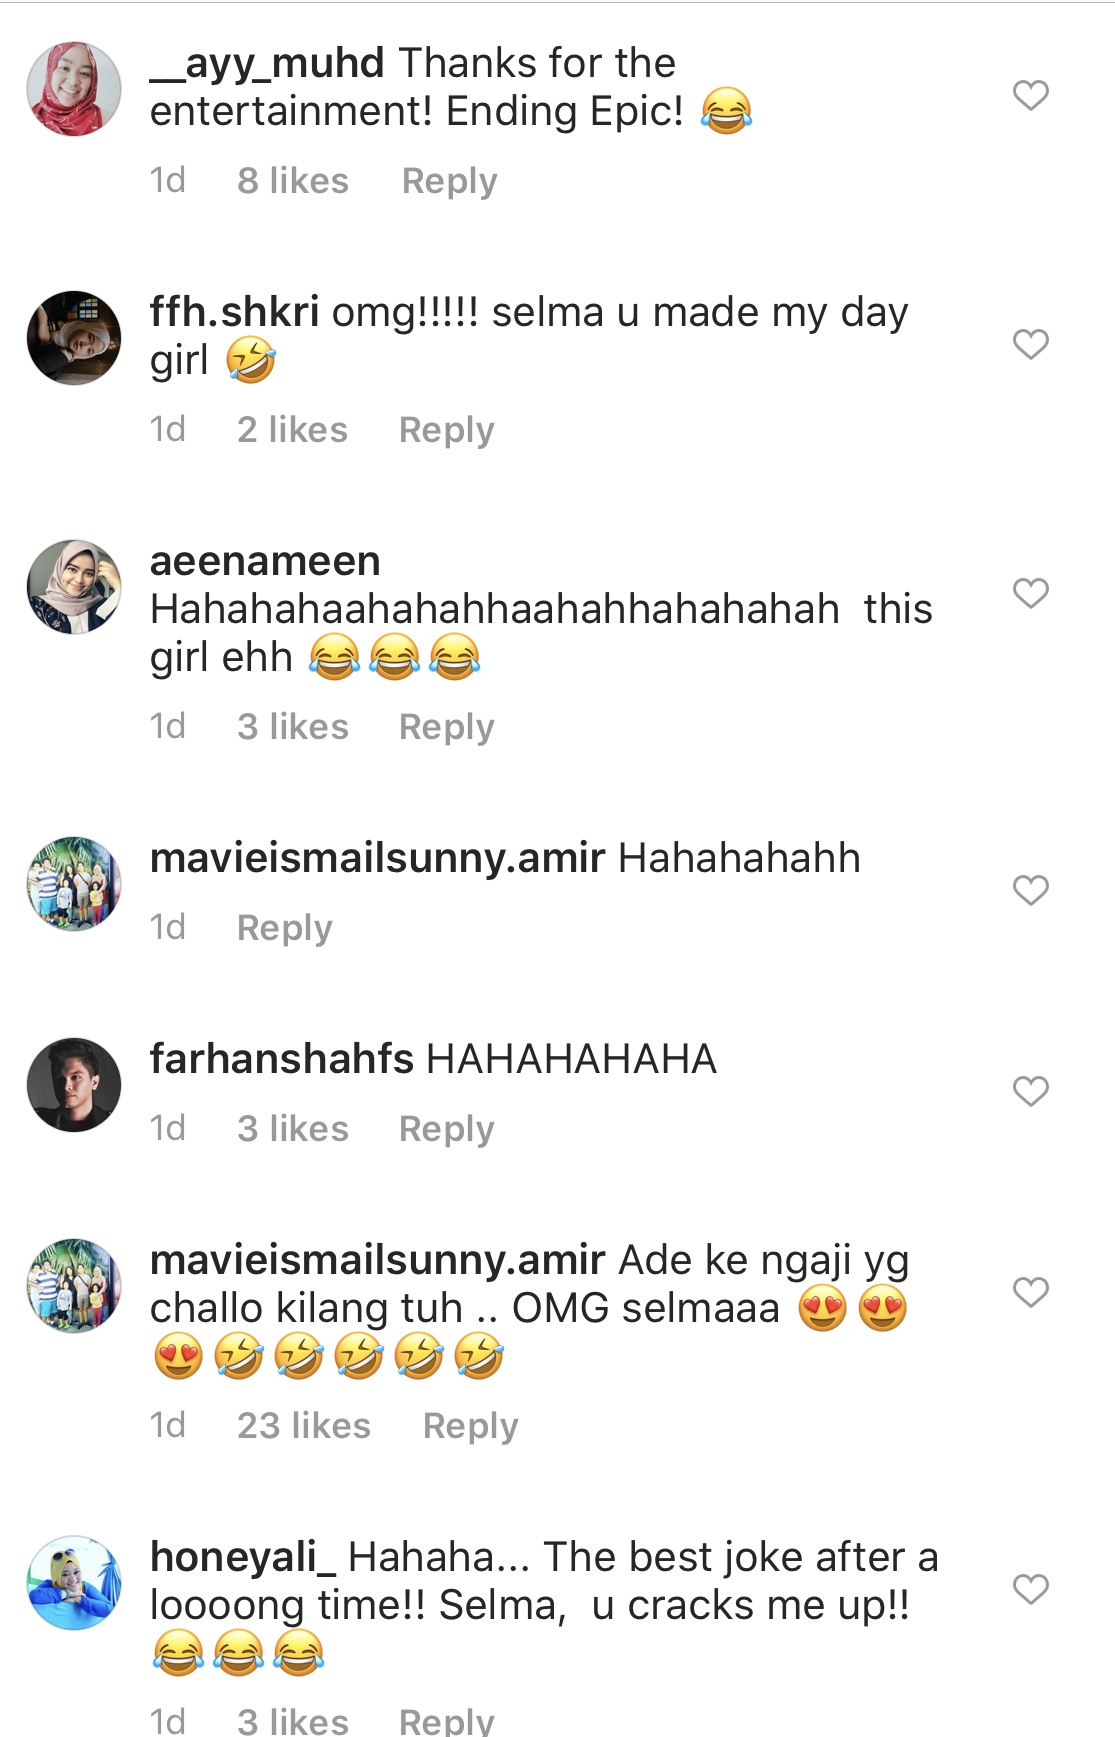Reply to the 'Hahahahahh' comment
Image resolution: width=1115 pixels, height=1737 pixels.
284,928
